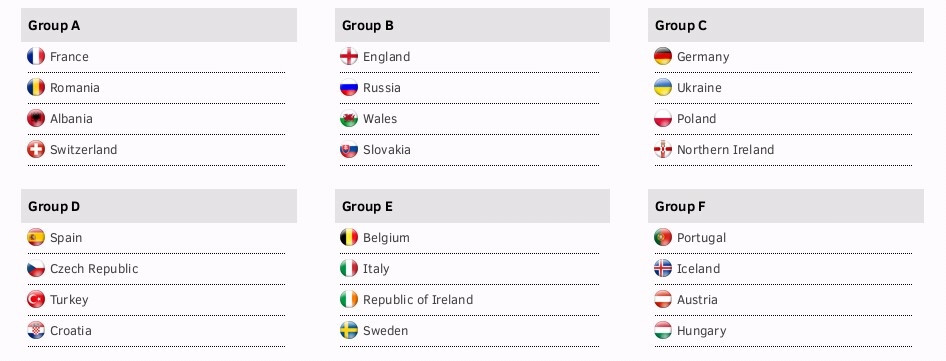Click the Germany flag icon
This screenshot has height=361, width=946.
coord(662,57)
